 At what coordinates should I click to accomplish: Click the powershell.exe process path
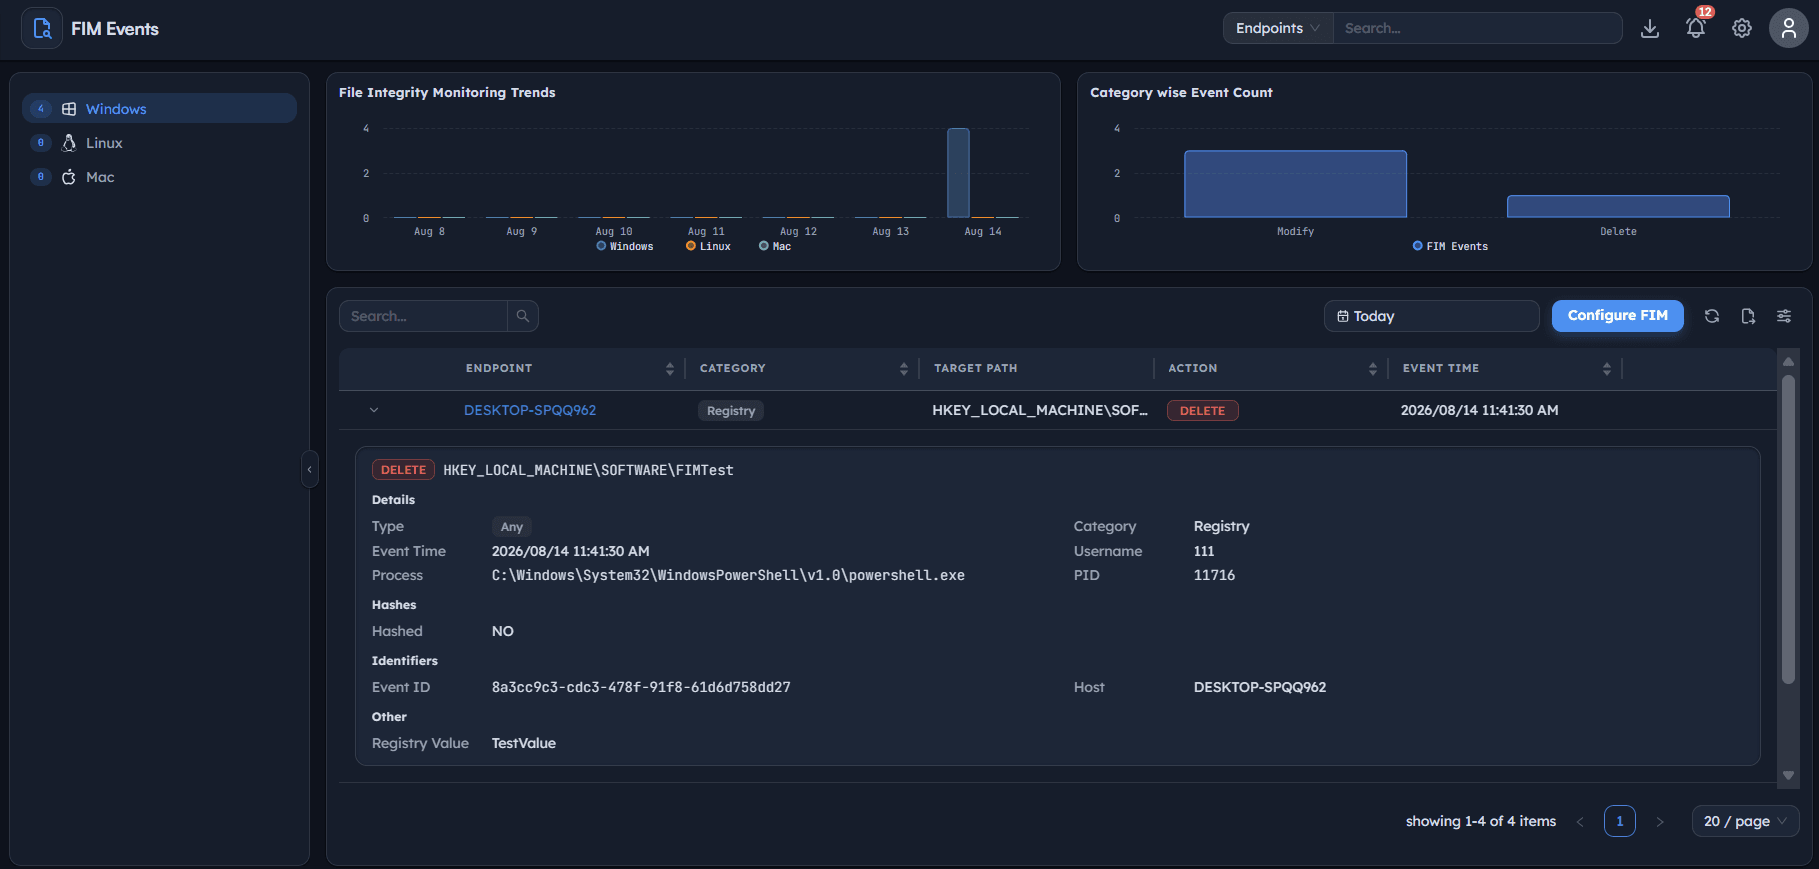tap(728, 575)
